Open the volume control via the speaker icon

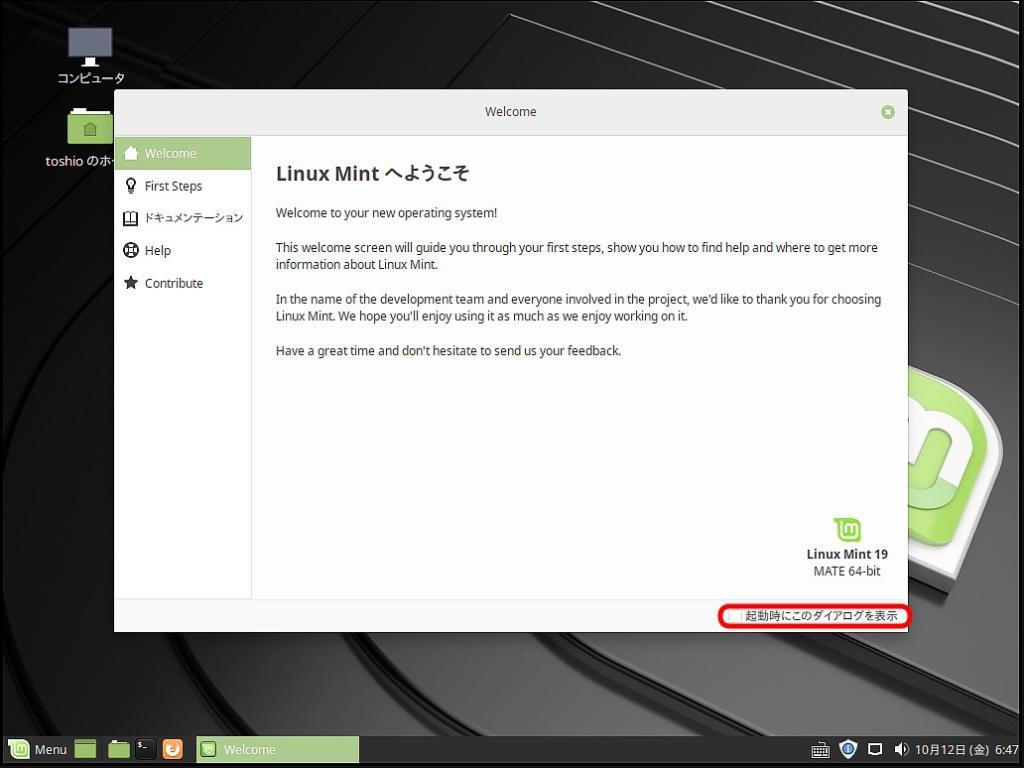902,749
